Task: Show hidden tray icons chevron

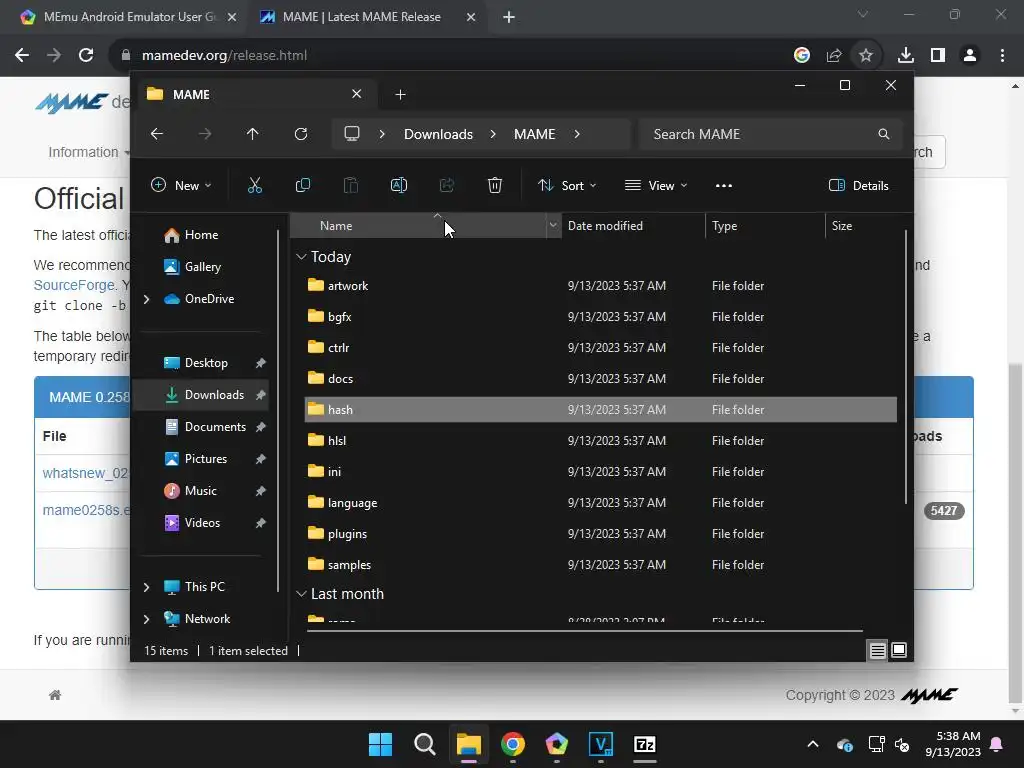Action: [x=812, y=744]
